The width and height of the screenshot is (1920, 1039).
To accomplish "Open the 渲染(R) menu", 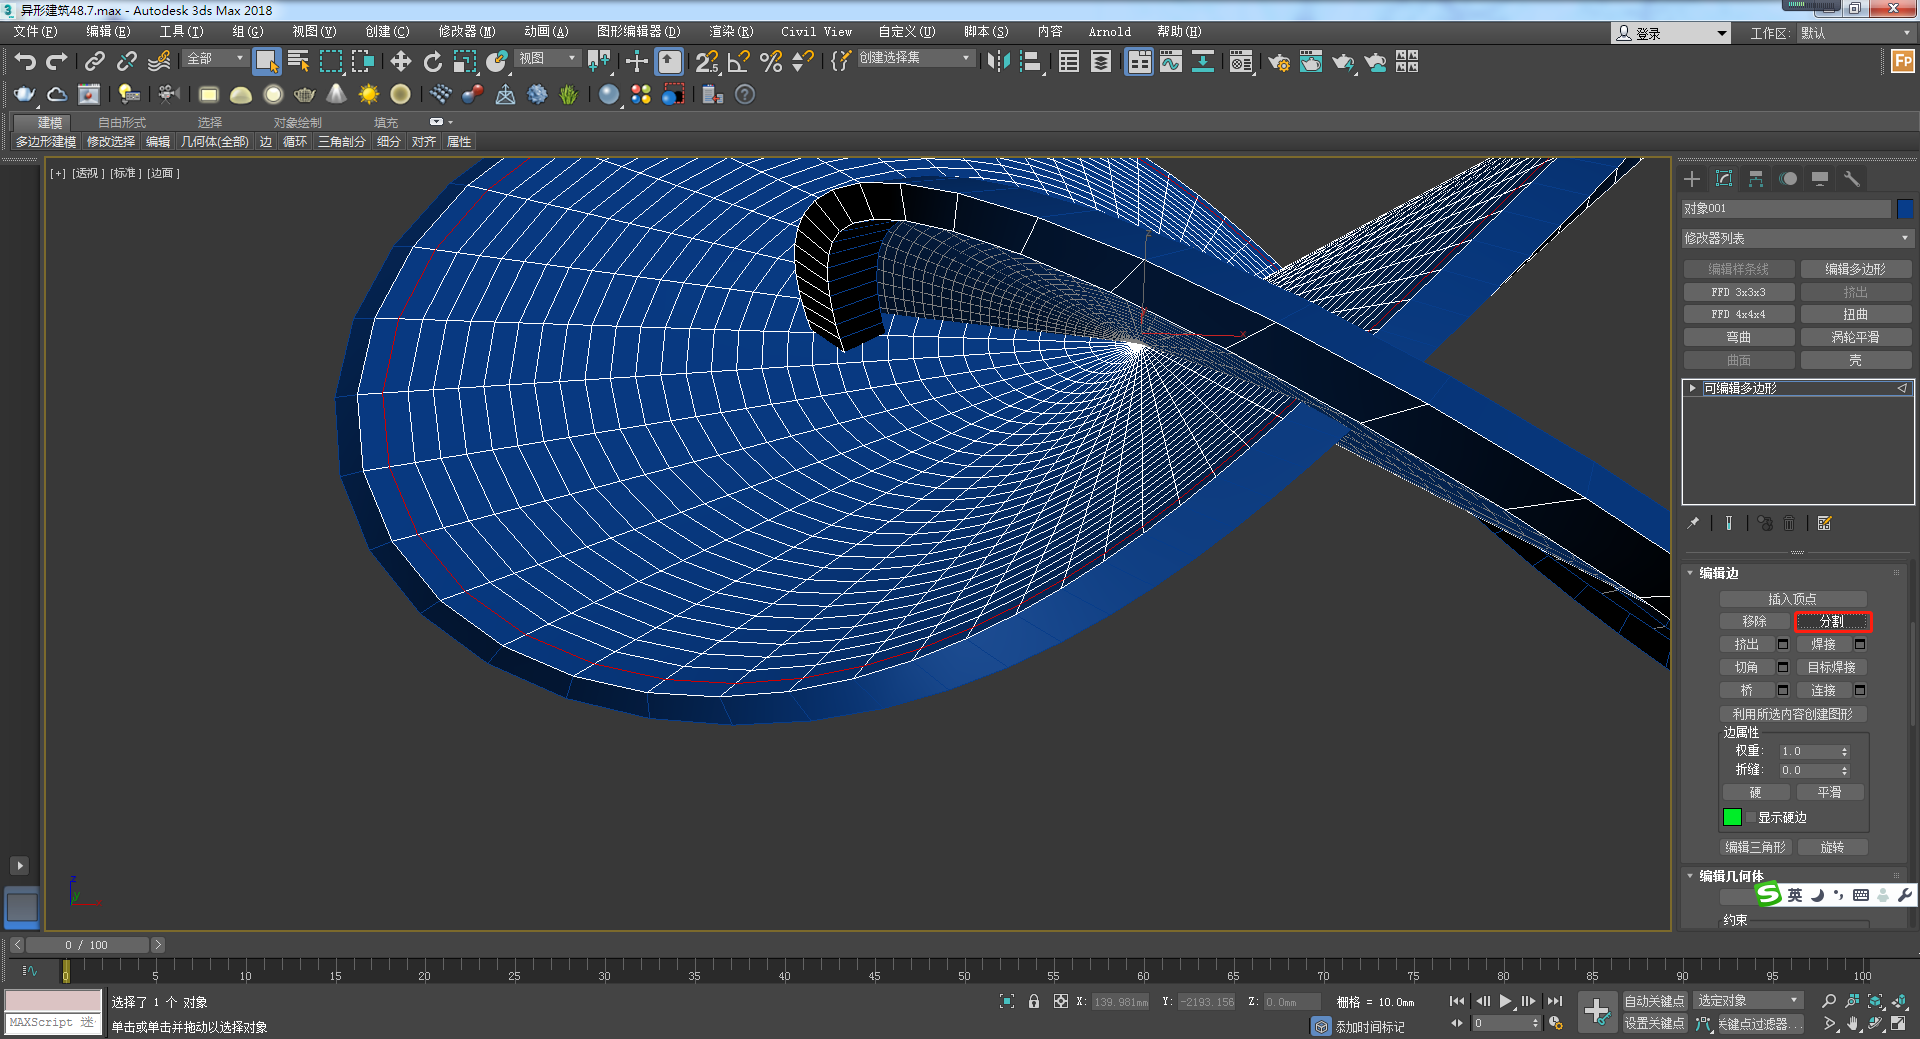I will point(731,32).
